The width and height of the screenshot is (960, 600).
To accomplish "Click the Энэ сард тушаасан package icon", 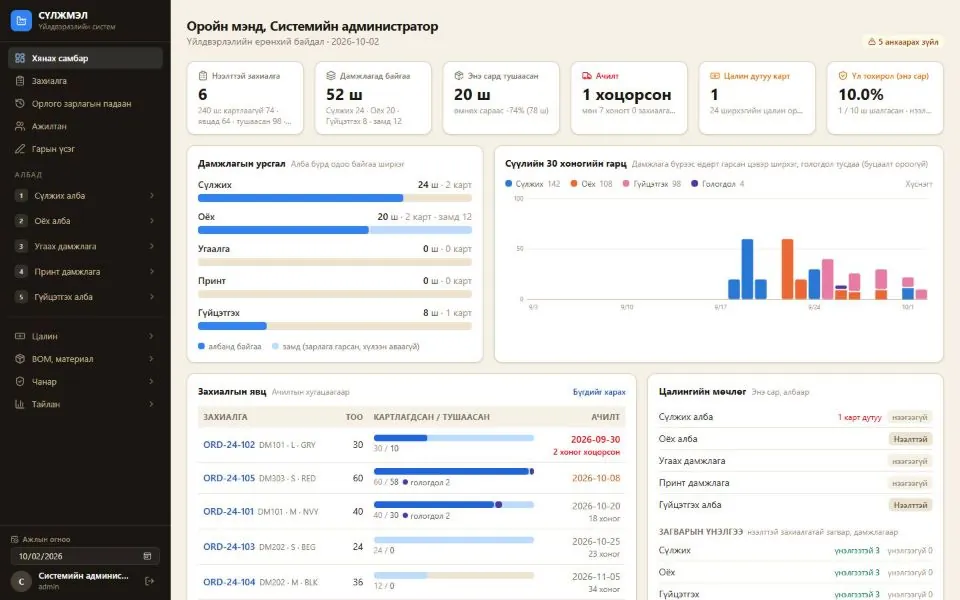I will (x=459, y=76).
